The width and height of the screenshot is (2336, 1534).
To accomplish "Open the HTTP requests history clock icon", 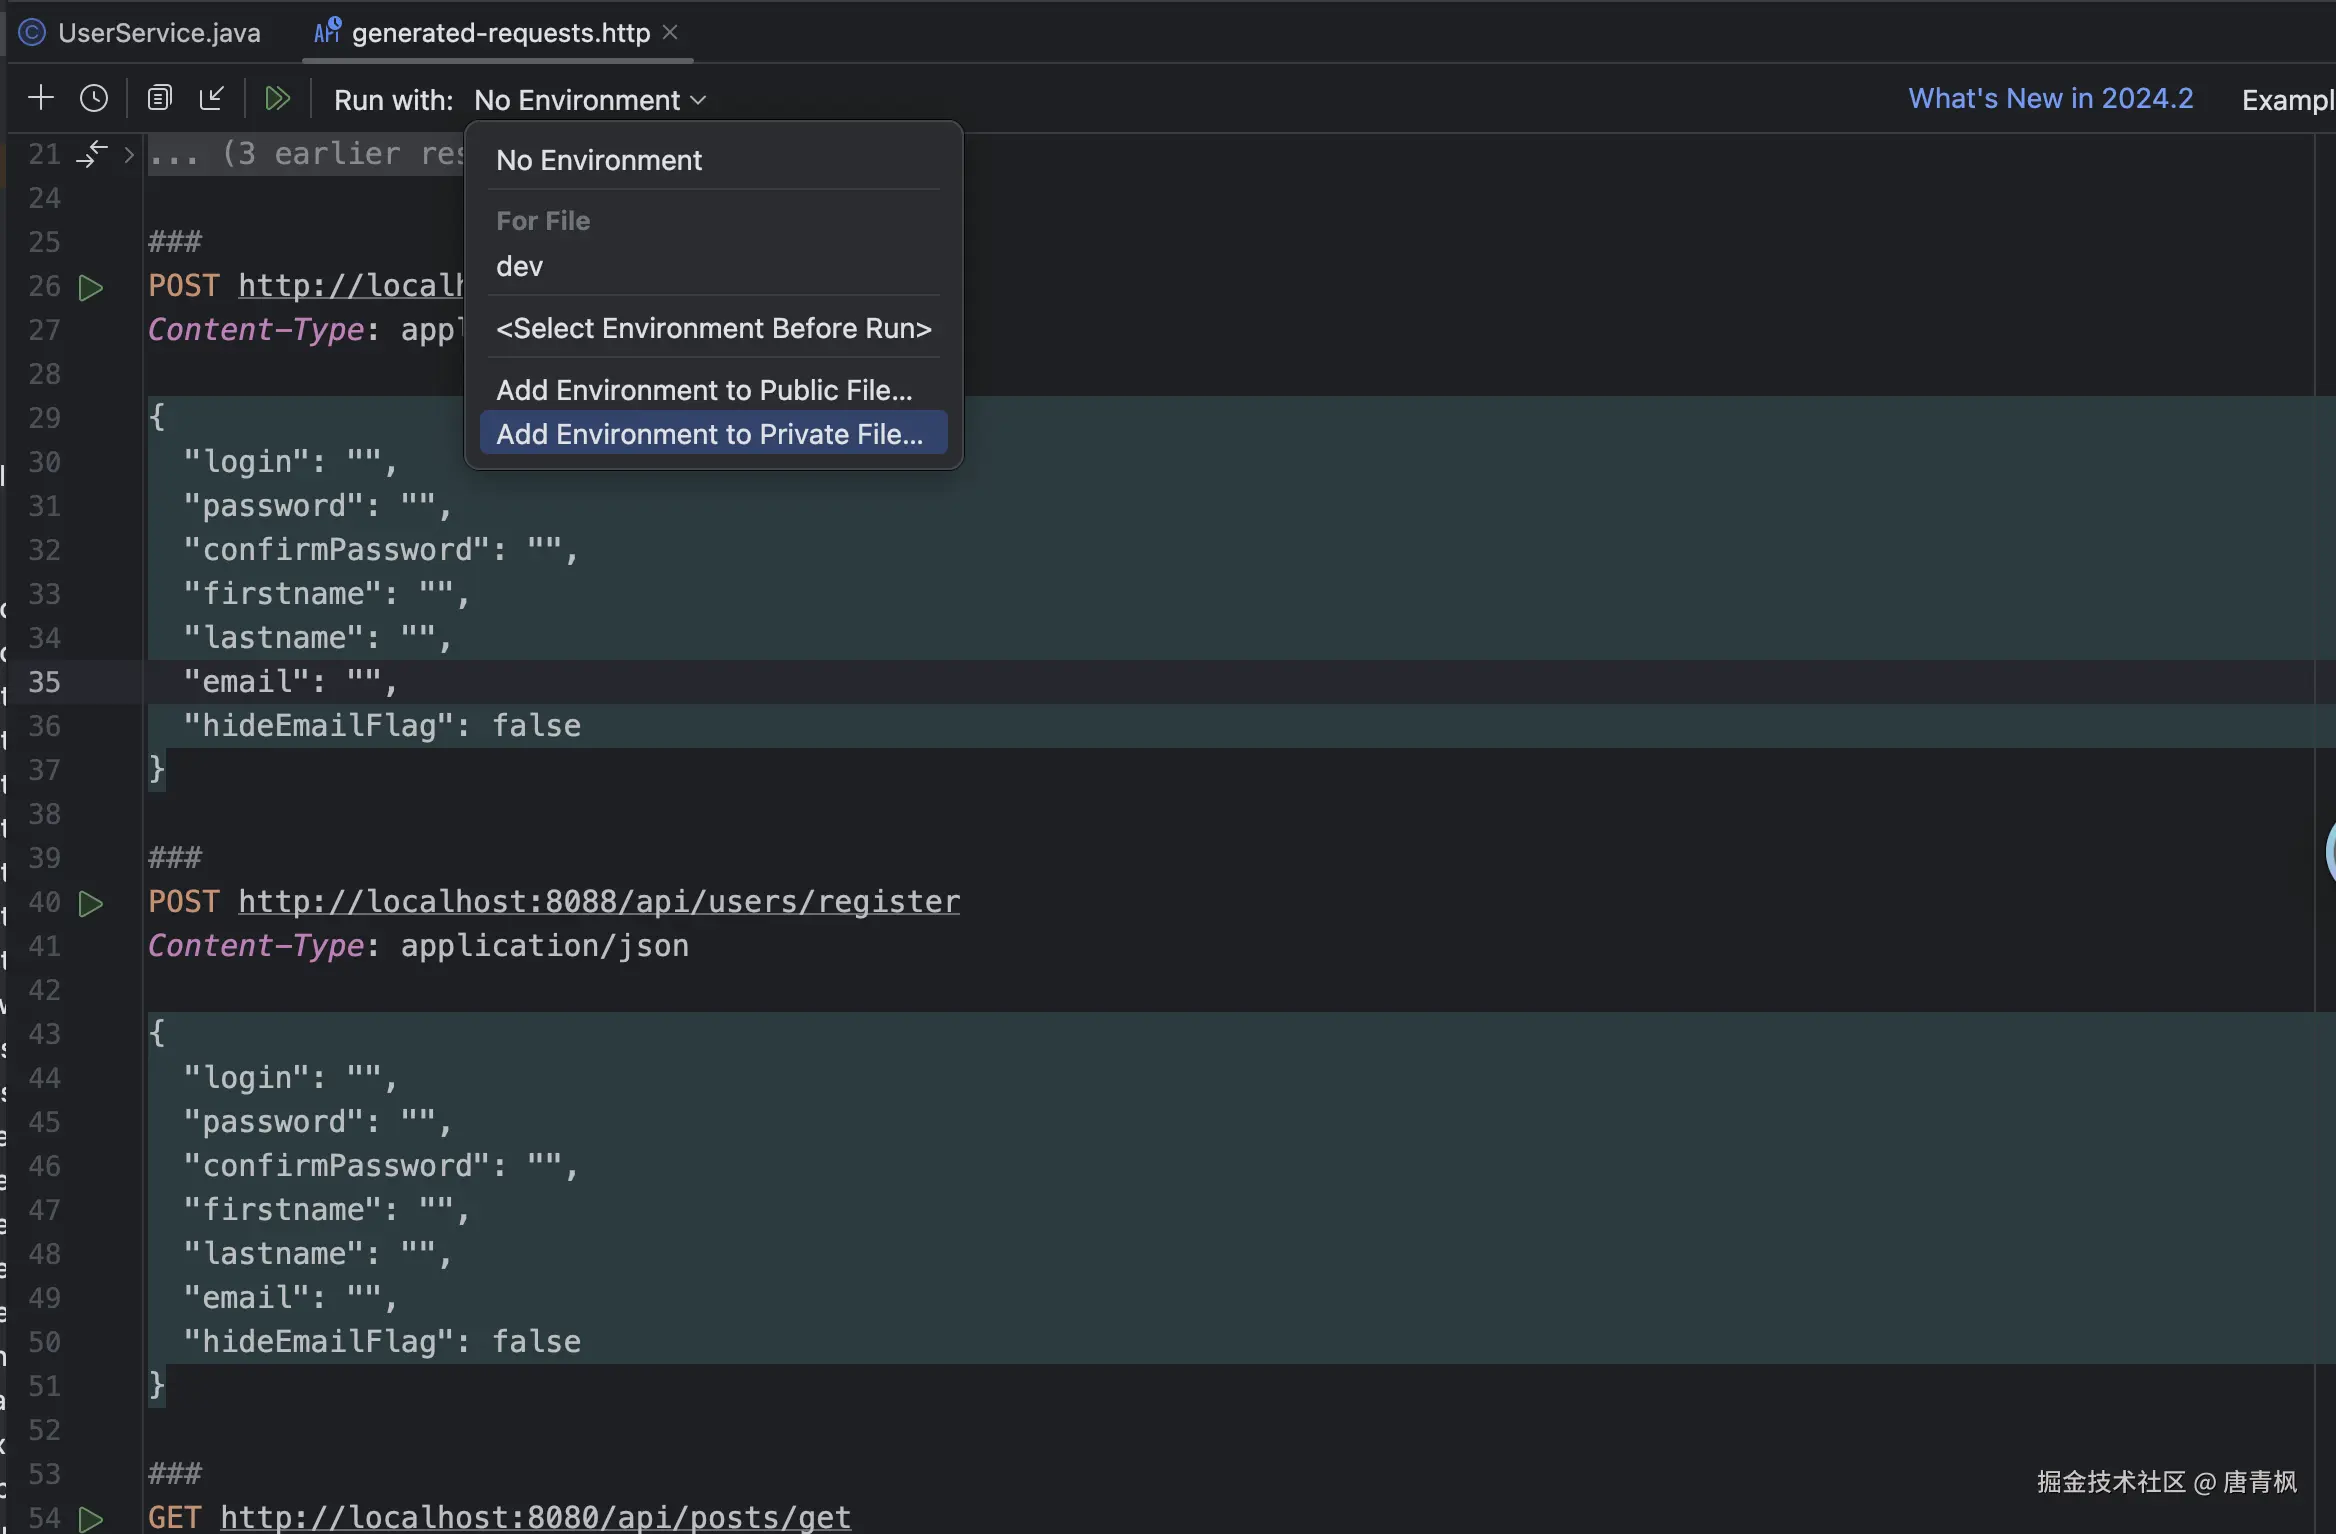I will pos(94,98).
